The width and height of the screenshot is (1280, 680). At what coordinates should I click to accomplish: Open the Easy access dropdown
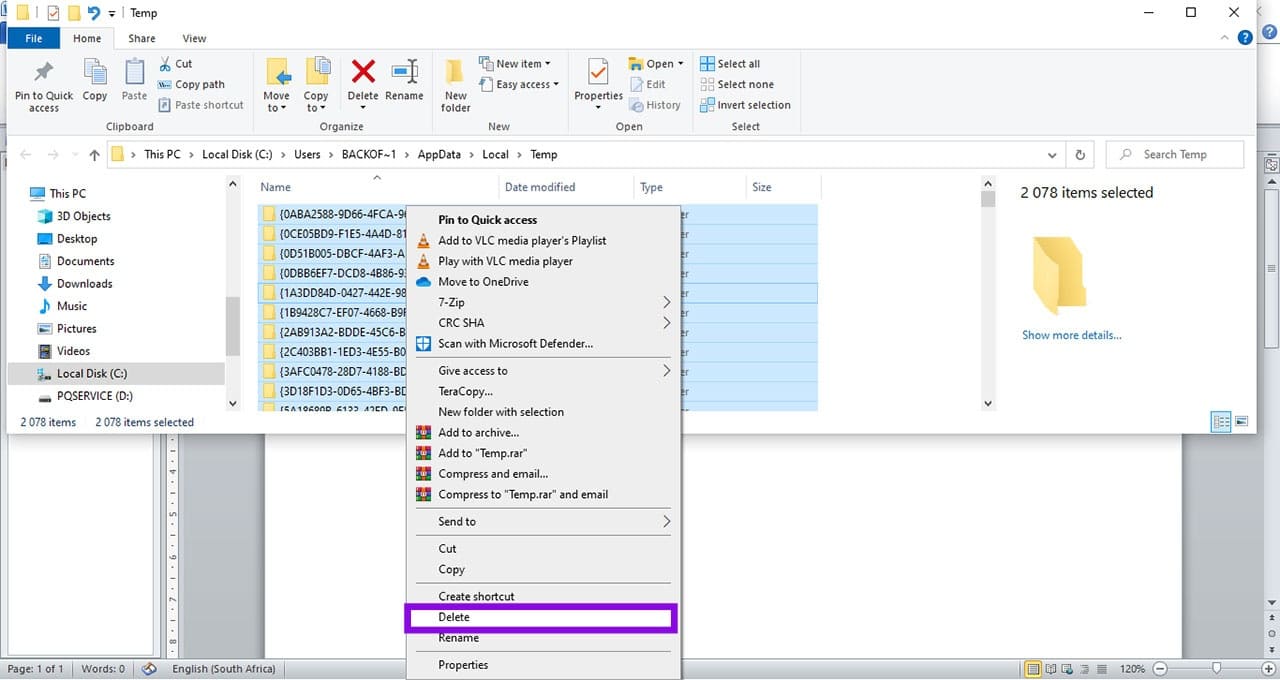519,85
